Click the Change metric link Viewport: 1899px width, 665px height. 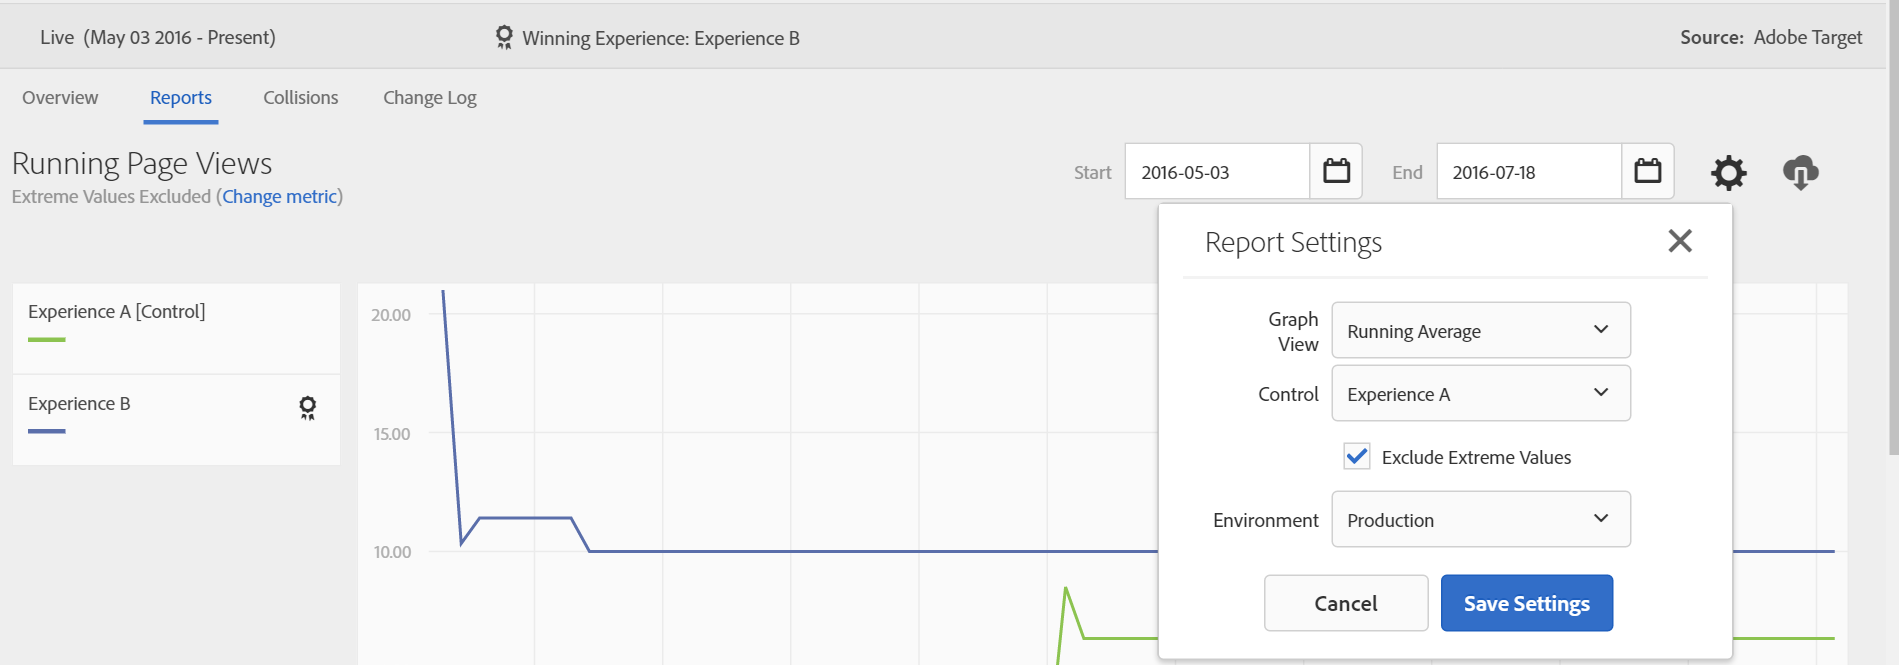[x=280, y=197]
